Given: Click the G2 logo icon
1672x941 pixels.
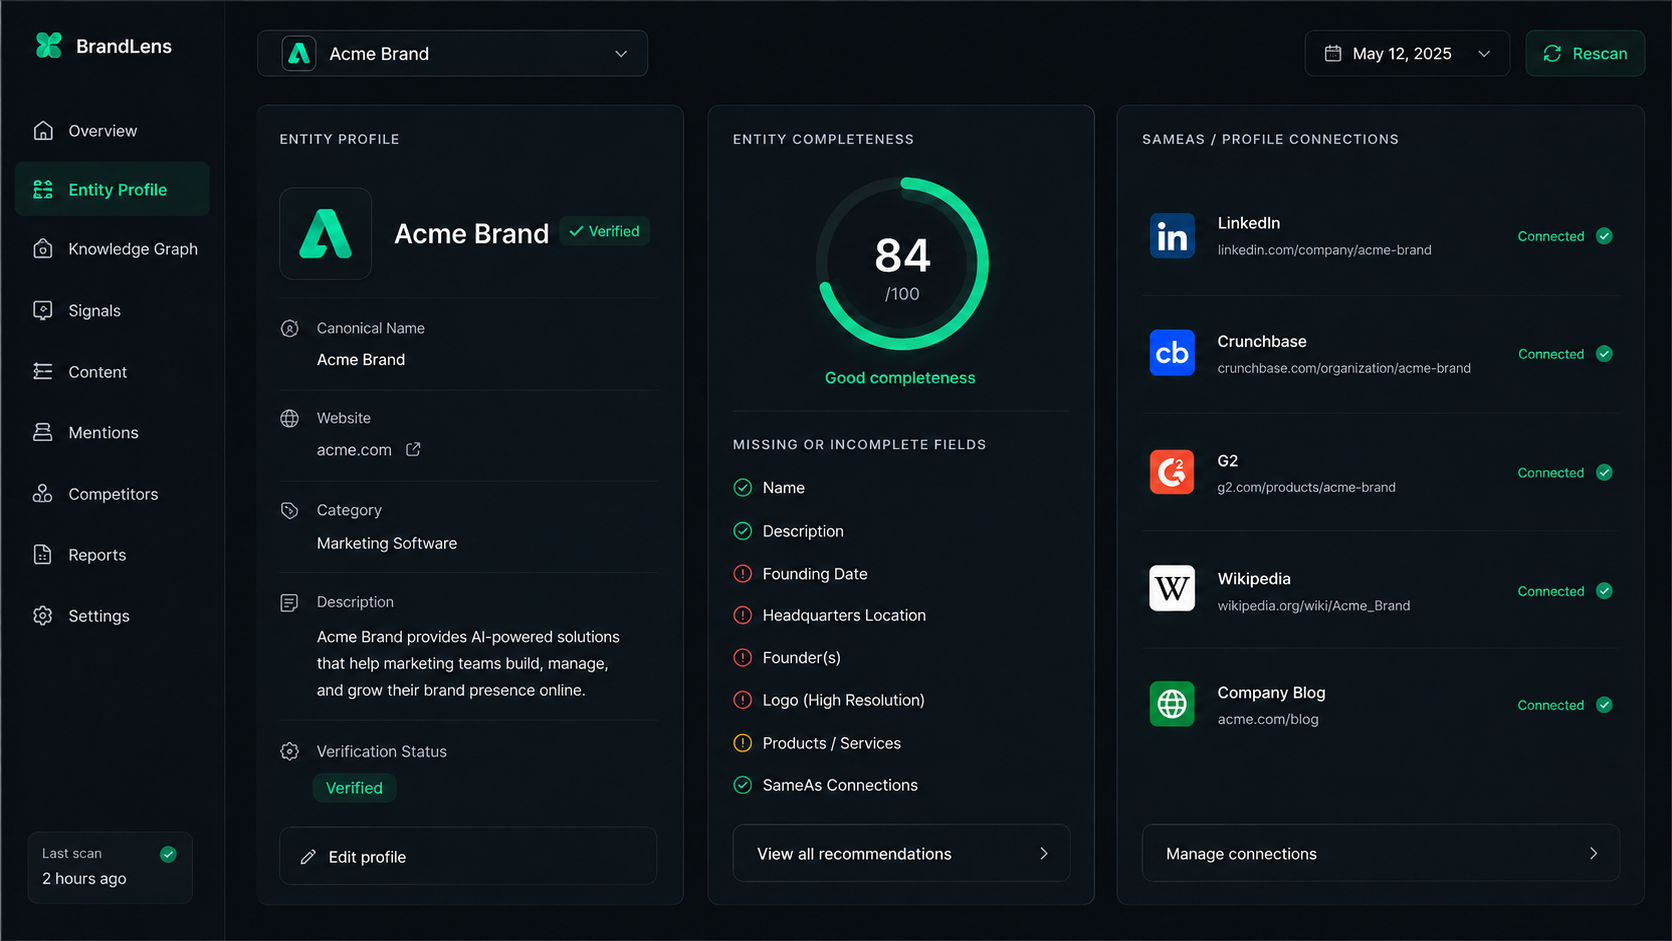Looking at the screenshot, I should click(1172, 472).
